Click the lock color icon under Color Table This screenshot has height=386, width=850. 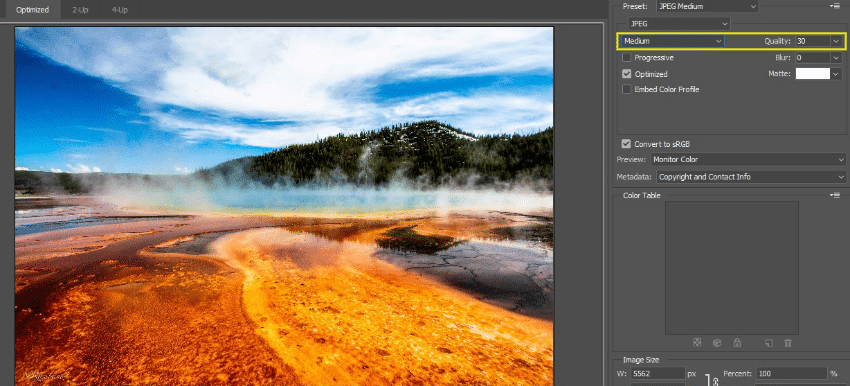(x=737, y=343)
